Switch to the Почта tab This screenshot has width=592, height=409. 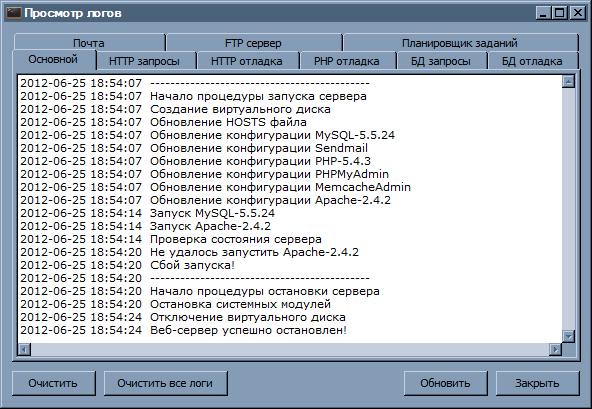[x=89, y=43]
